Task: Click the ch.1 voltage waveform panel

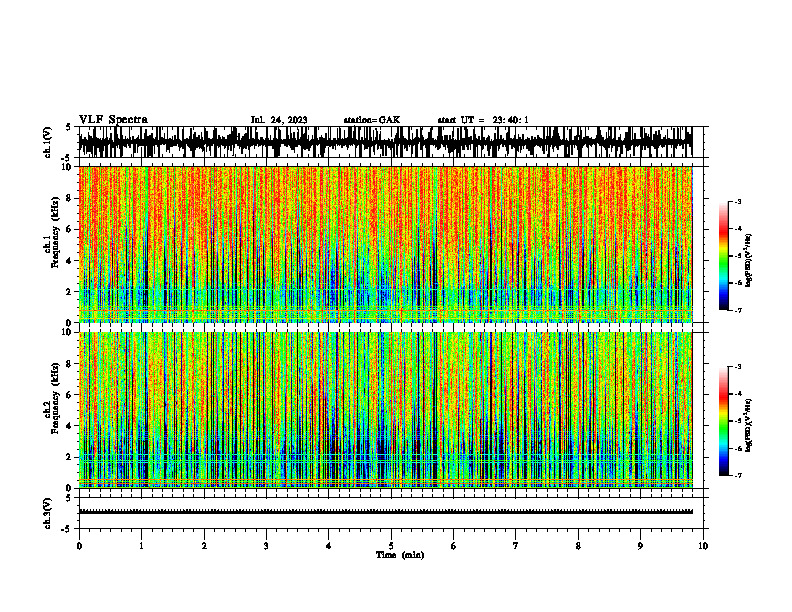Action: click(385, 142)
